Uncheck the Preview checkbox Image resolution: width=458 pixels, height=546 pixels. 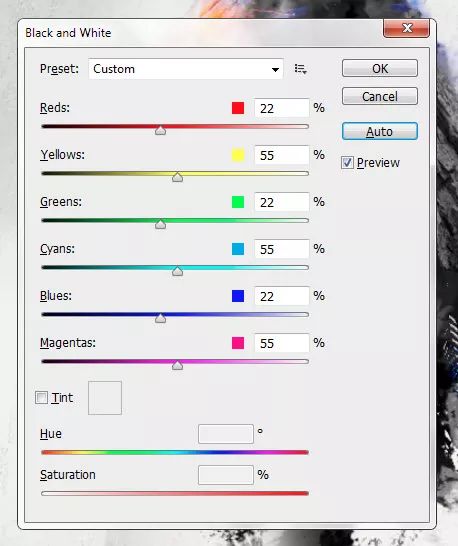click(347, 163)
